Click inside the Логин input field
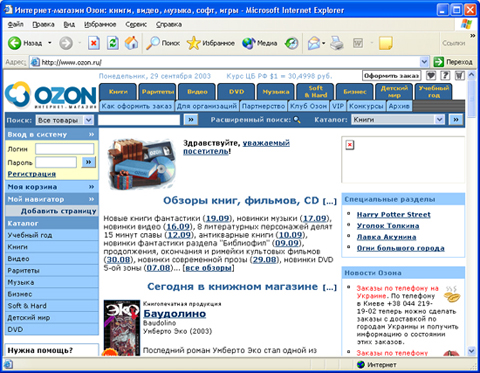This screenshot has width=480, height=373. 65,149
